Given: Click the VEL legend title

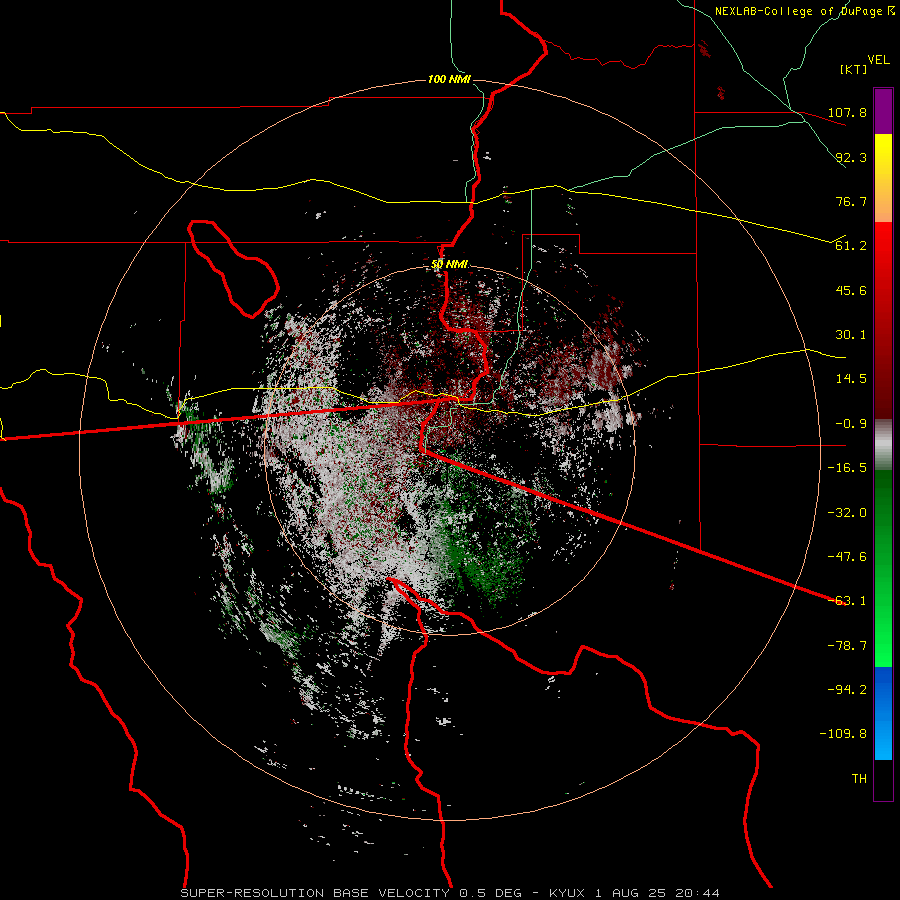Looking at the screenshot, I should (878, 60).
